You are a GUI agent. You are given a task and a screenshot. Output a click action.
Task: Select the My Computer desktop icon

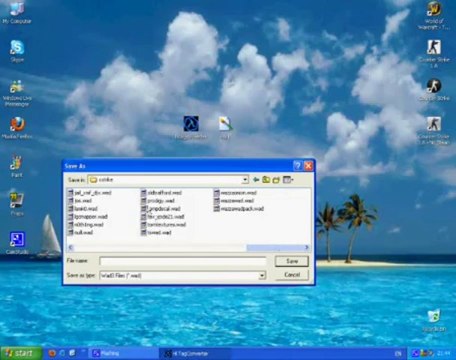tap(17, 13)
